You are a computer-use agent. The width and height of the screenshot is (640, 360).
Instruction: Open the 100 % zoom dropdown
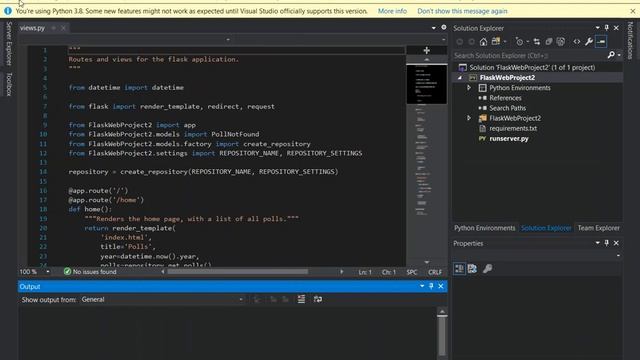[x=48, y=272]
